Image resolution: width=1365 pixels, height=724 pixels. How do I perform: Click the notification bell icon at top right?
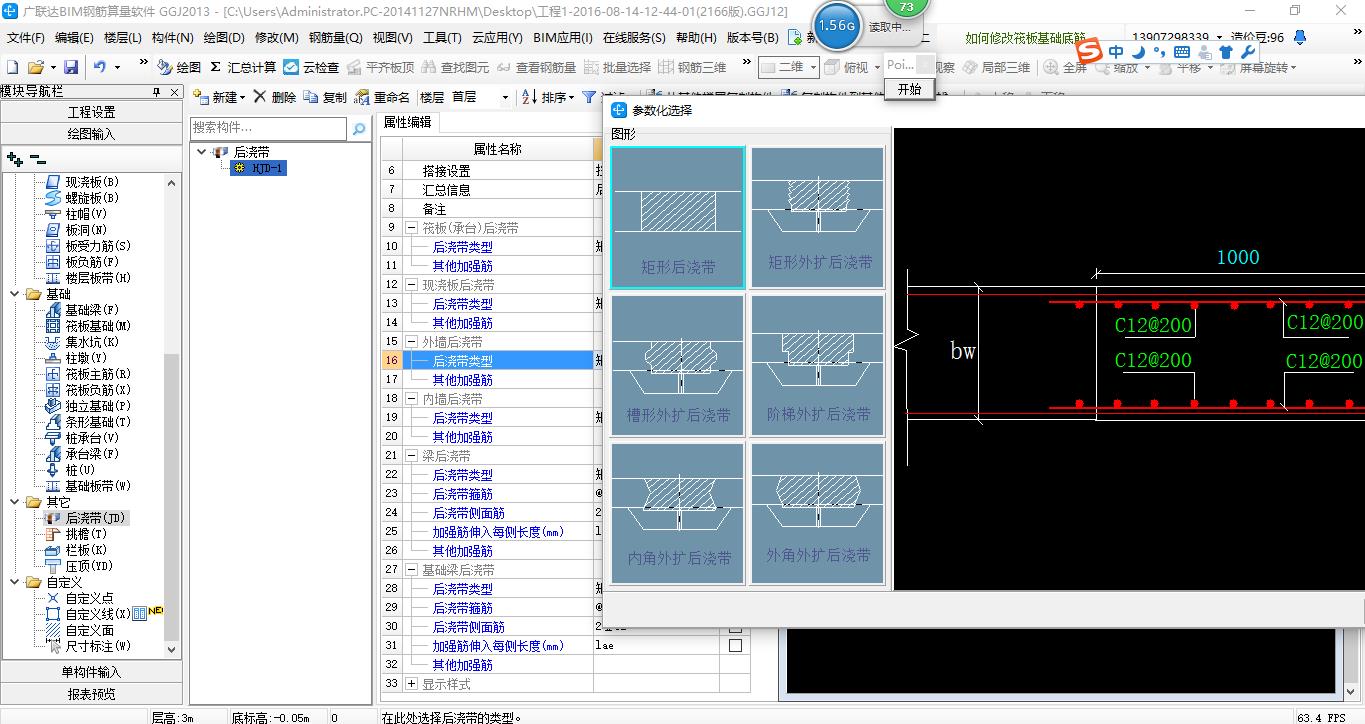[1299, 38]
